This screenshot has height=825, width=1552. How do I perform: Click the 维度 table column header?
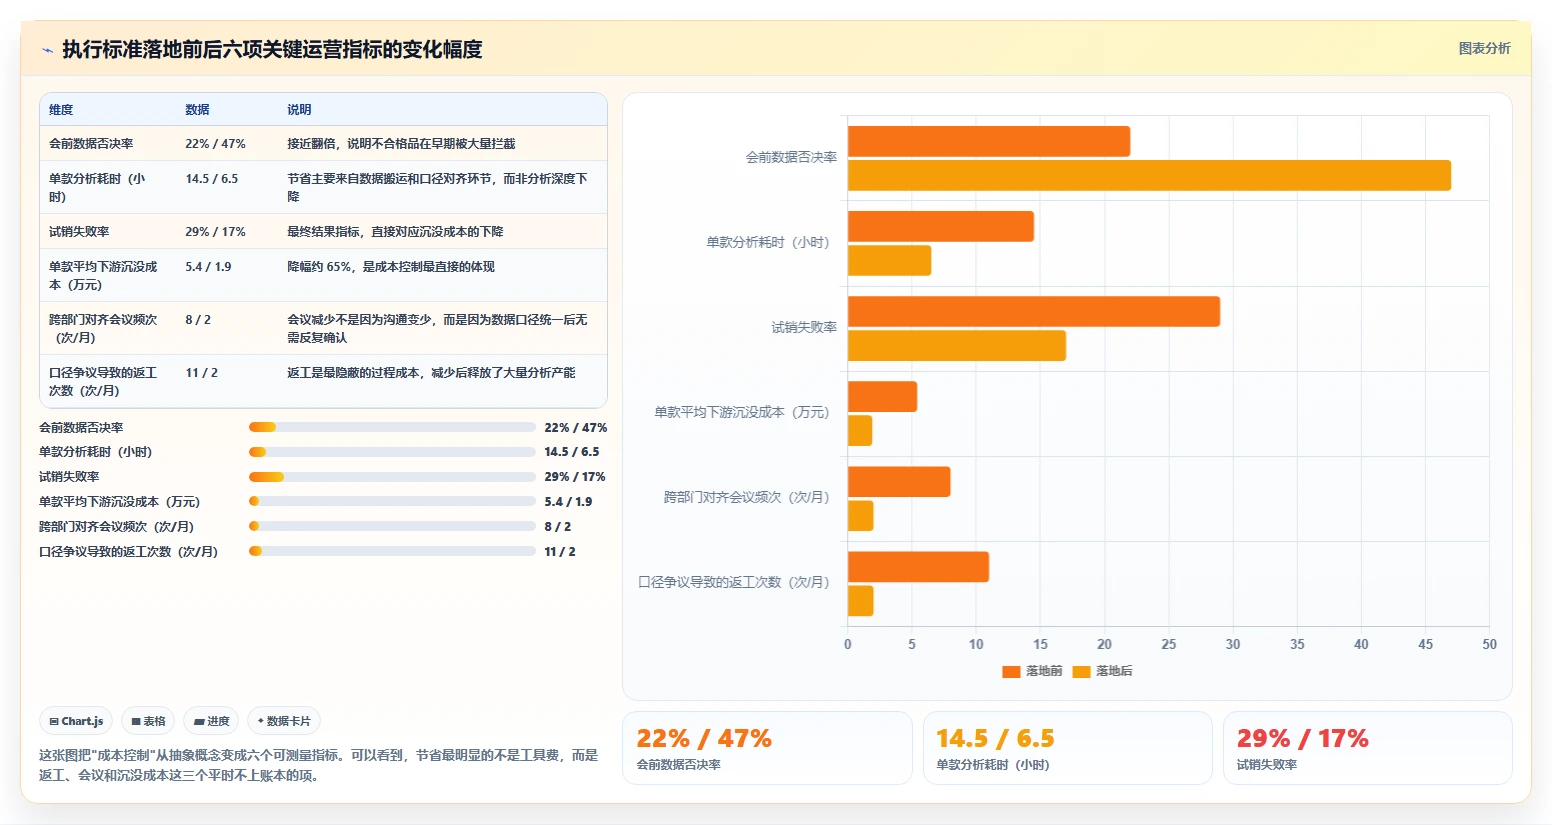61,110
